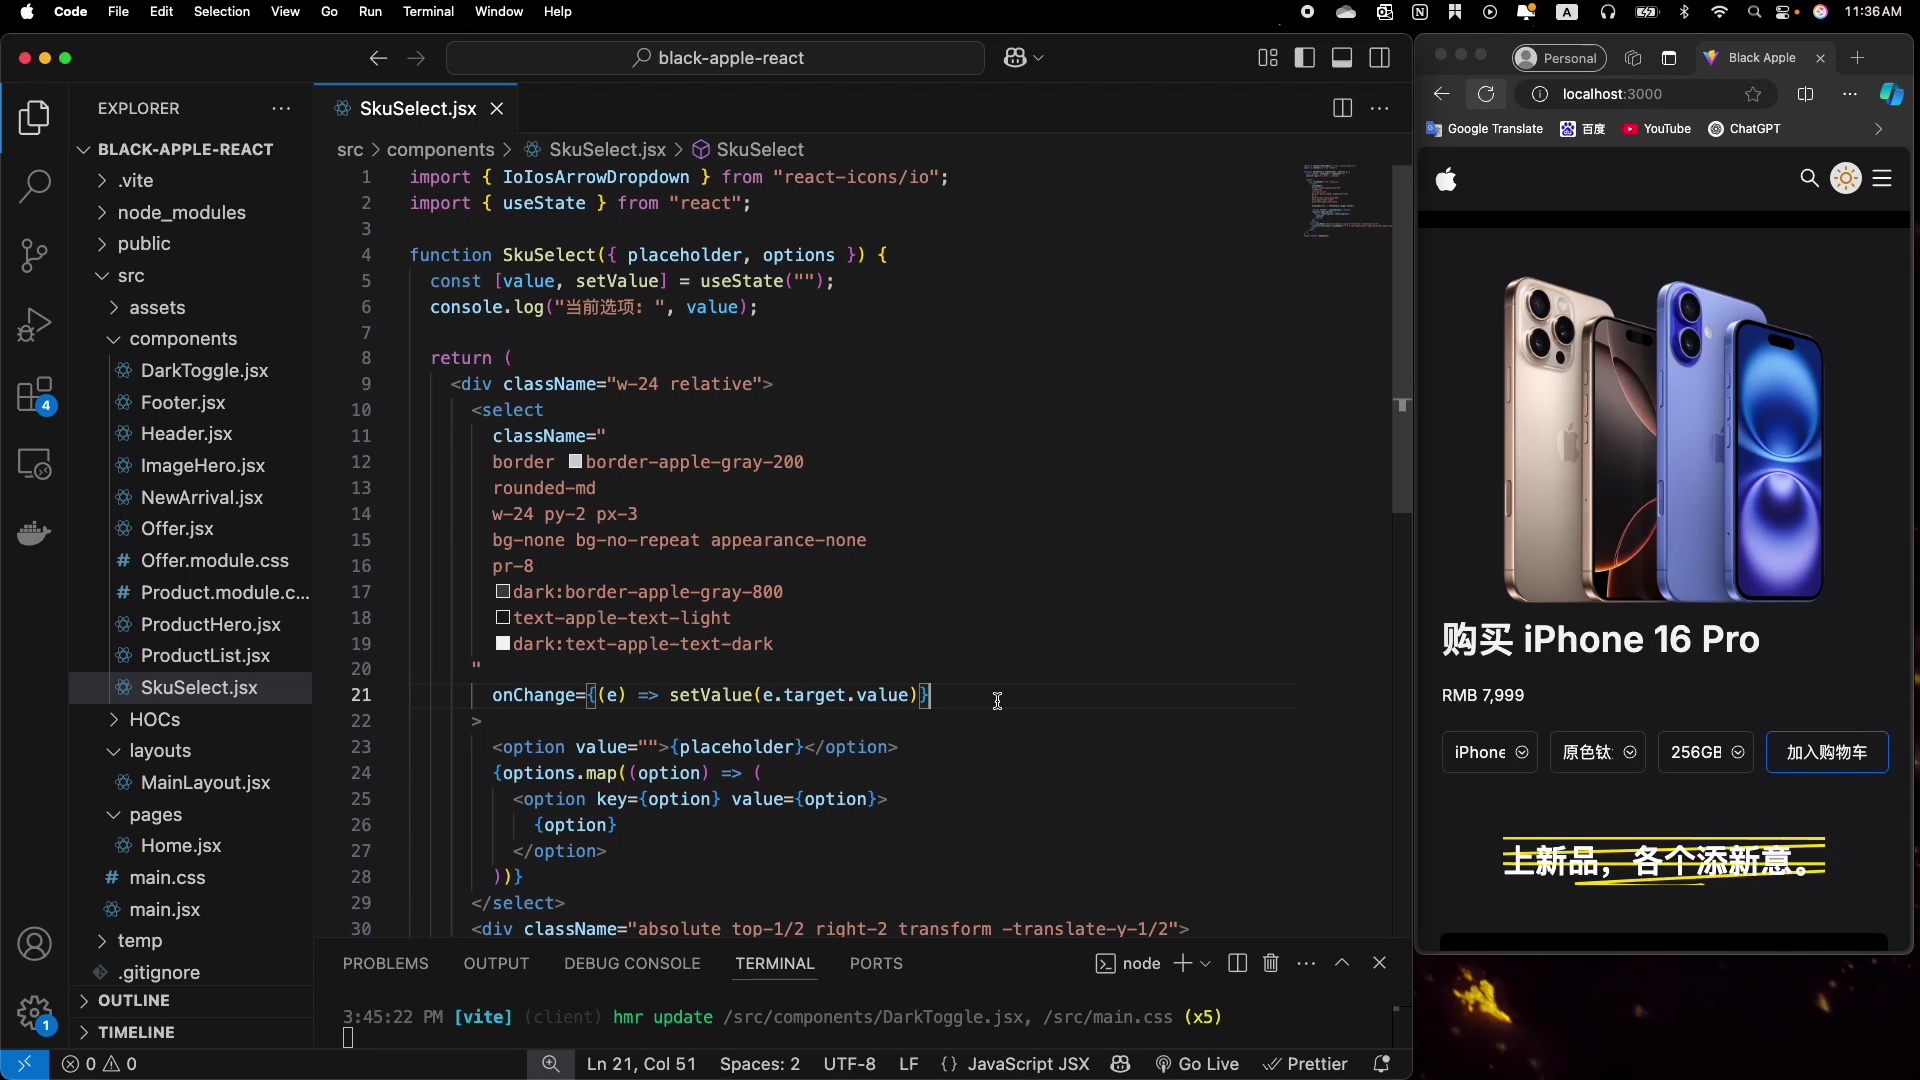Open YouTube bookmark in browser
This screenshot has width=1920, height=1080.
1657,129
